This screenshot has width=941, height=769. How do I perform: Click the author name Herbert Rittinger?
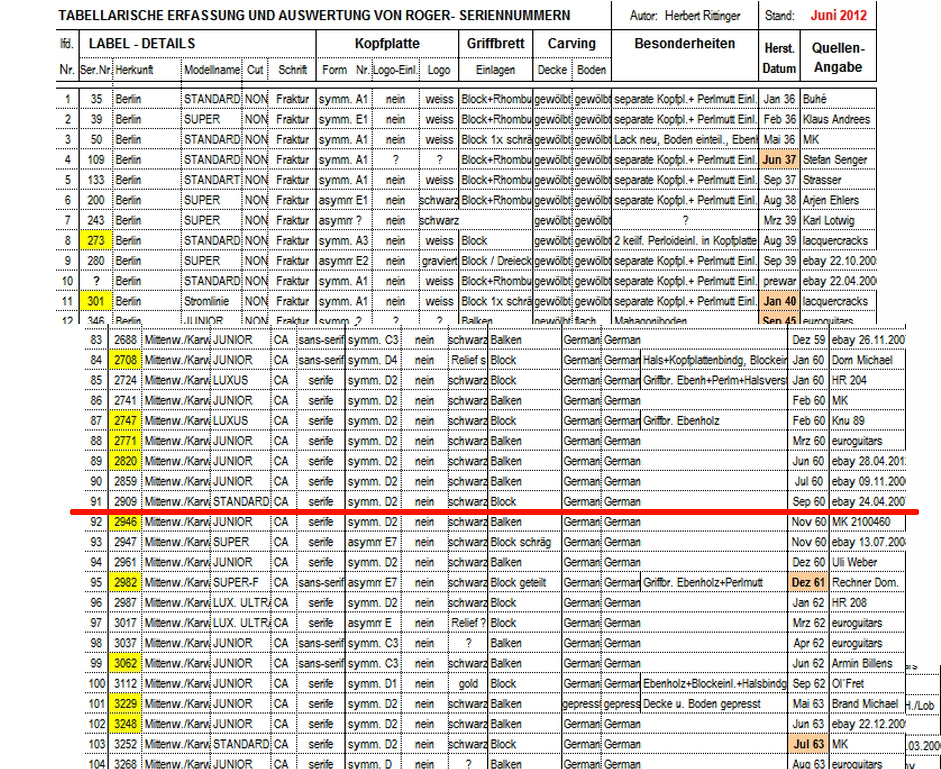pos(716,16)
